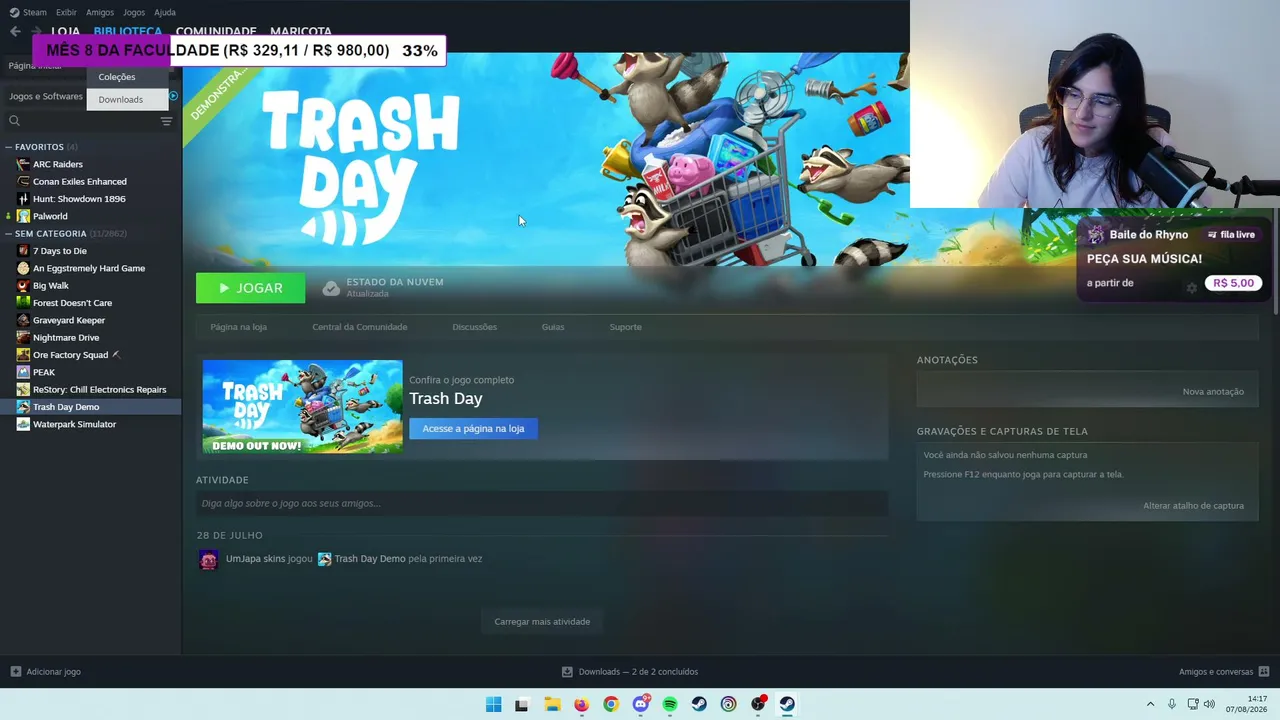Click Nova anotação
Screen dimensions: 1280x720
click(1213, 392)
